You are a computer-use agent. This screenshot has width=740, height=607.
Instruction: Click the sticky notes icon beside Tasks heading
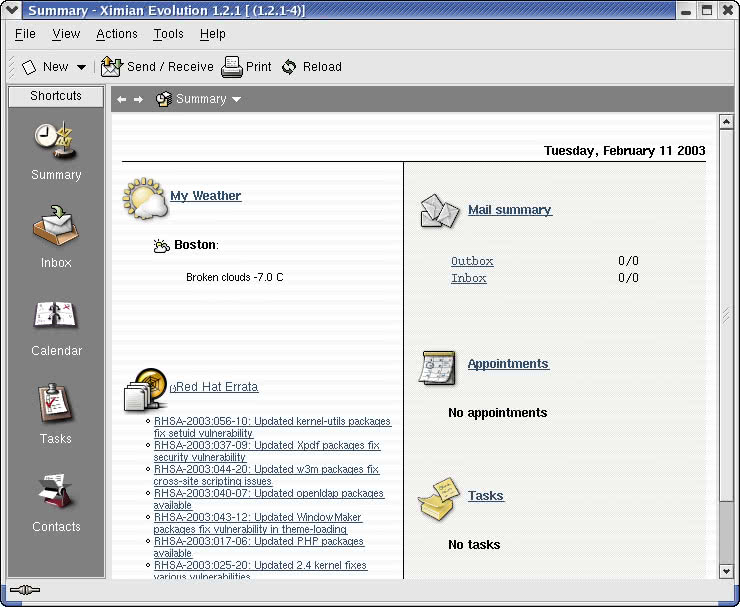point(438,499)
